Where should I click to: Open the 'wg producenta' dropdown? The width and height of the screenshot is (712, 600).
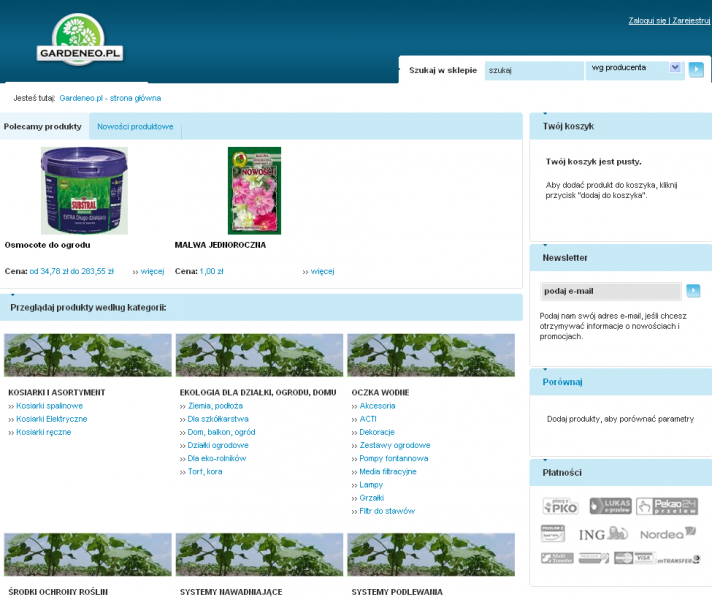(635, 68)
